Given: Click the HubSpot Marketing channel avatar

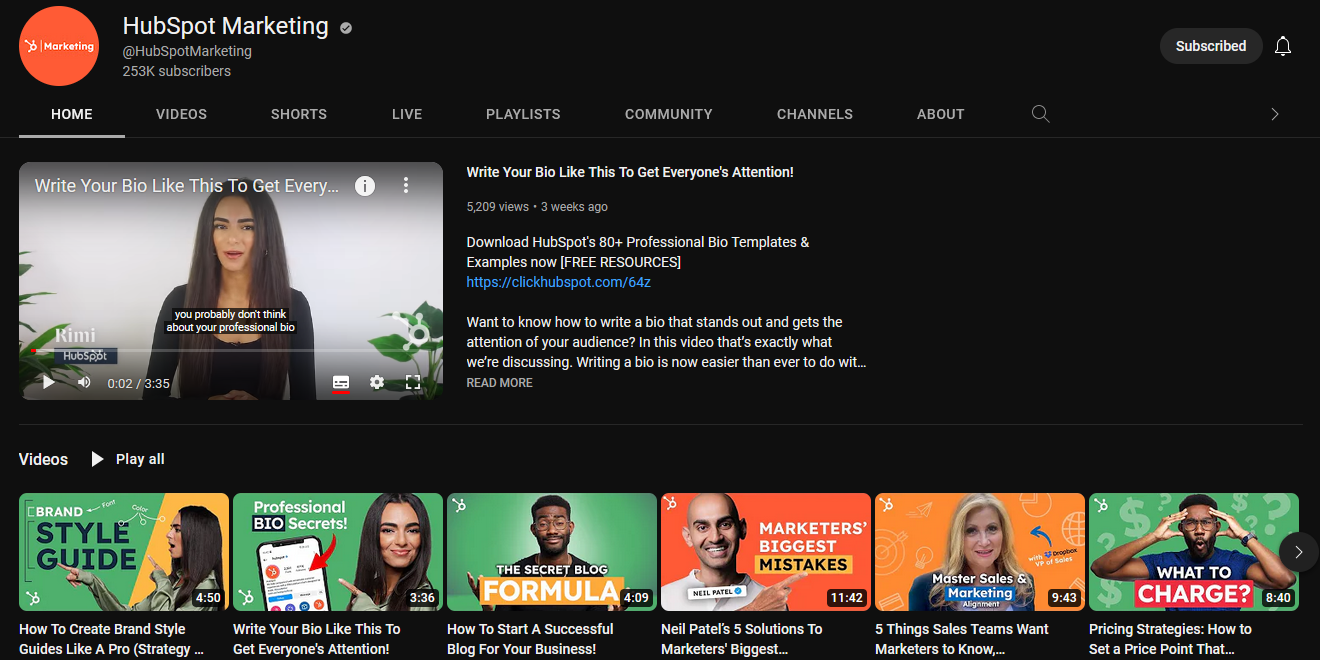Looking at the screenshot, I should coord(59,46).
